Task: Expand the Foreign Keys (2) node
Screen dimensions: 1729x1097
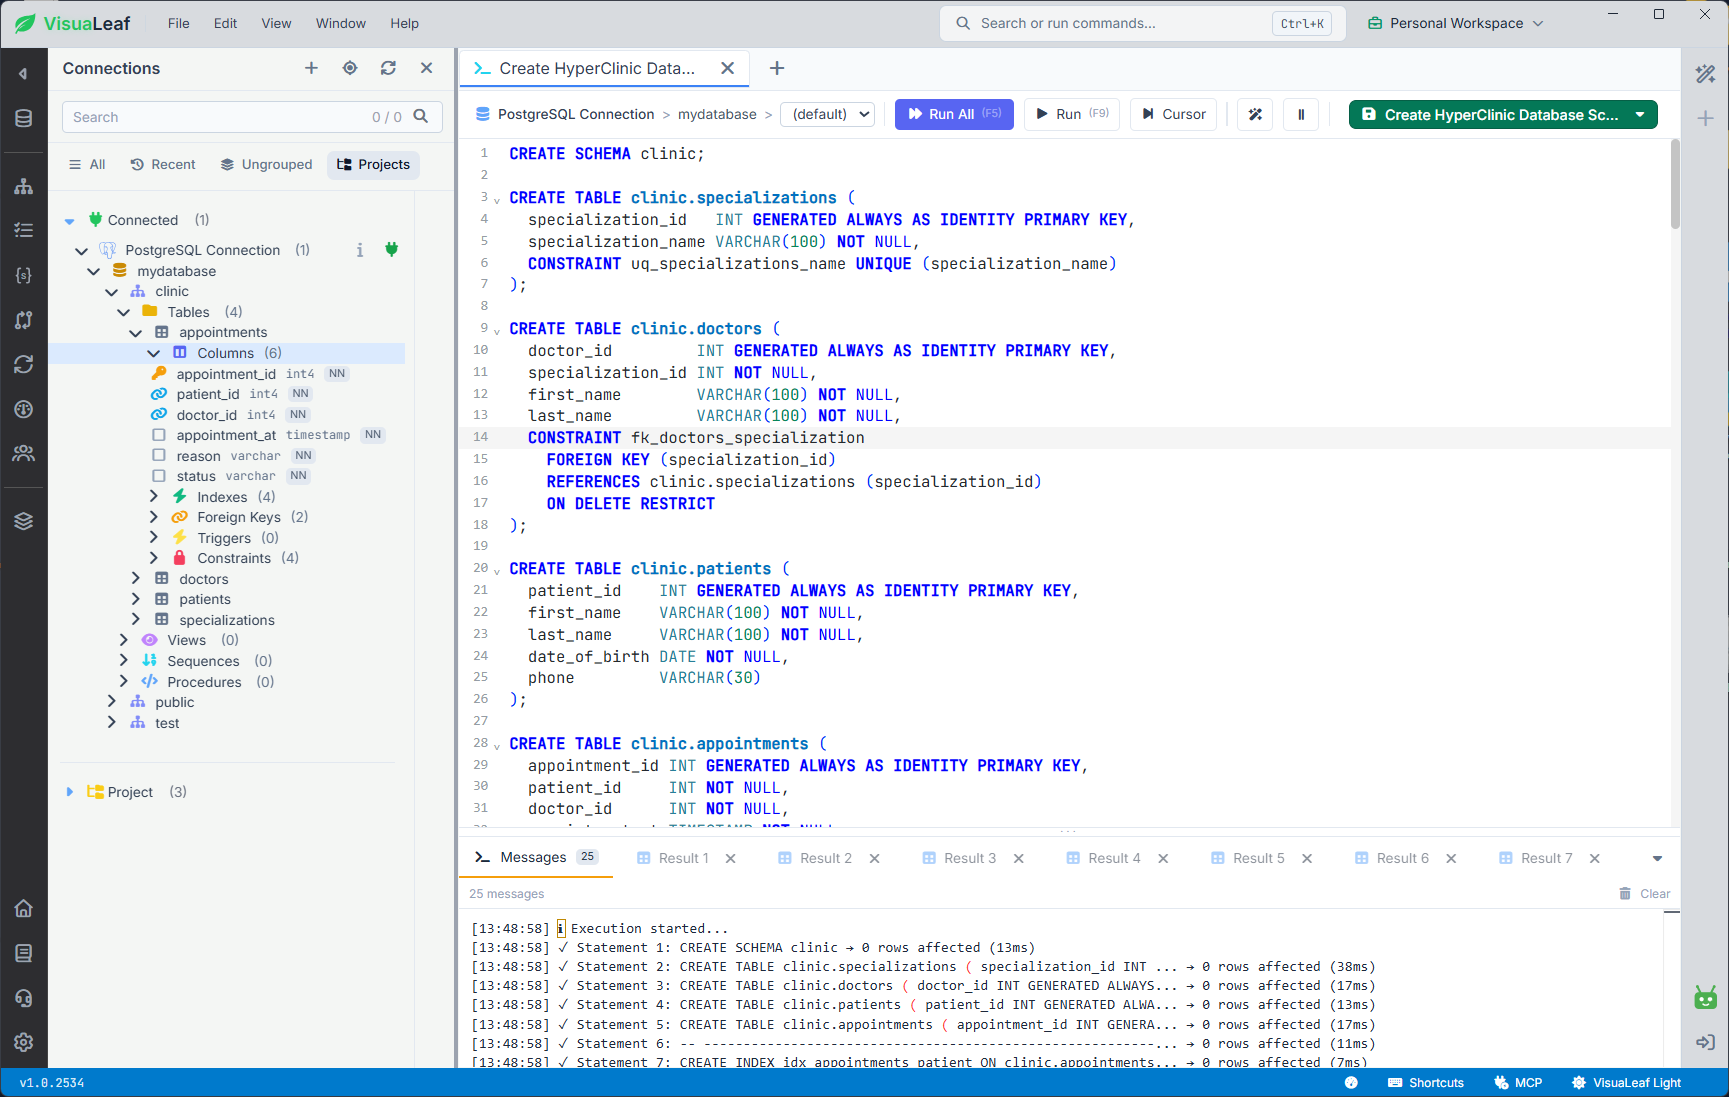Action: (154, 517)
